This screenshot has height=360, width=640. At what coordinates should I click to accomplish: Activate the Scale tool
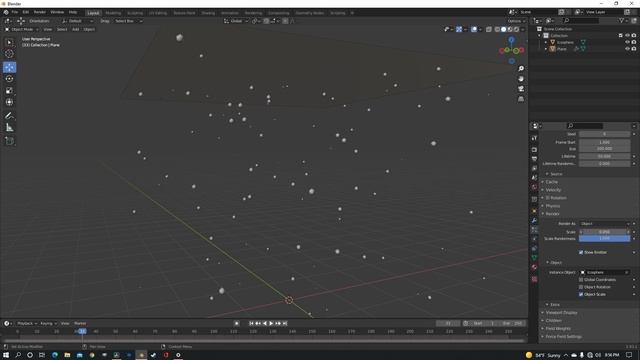[x=9, y=91]
